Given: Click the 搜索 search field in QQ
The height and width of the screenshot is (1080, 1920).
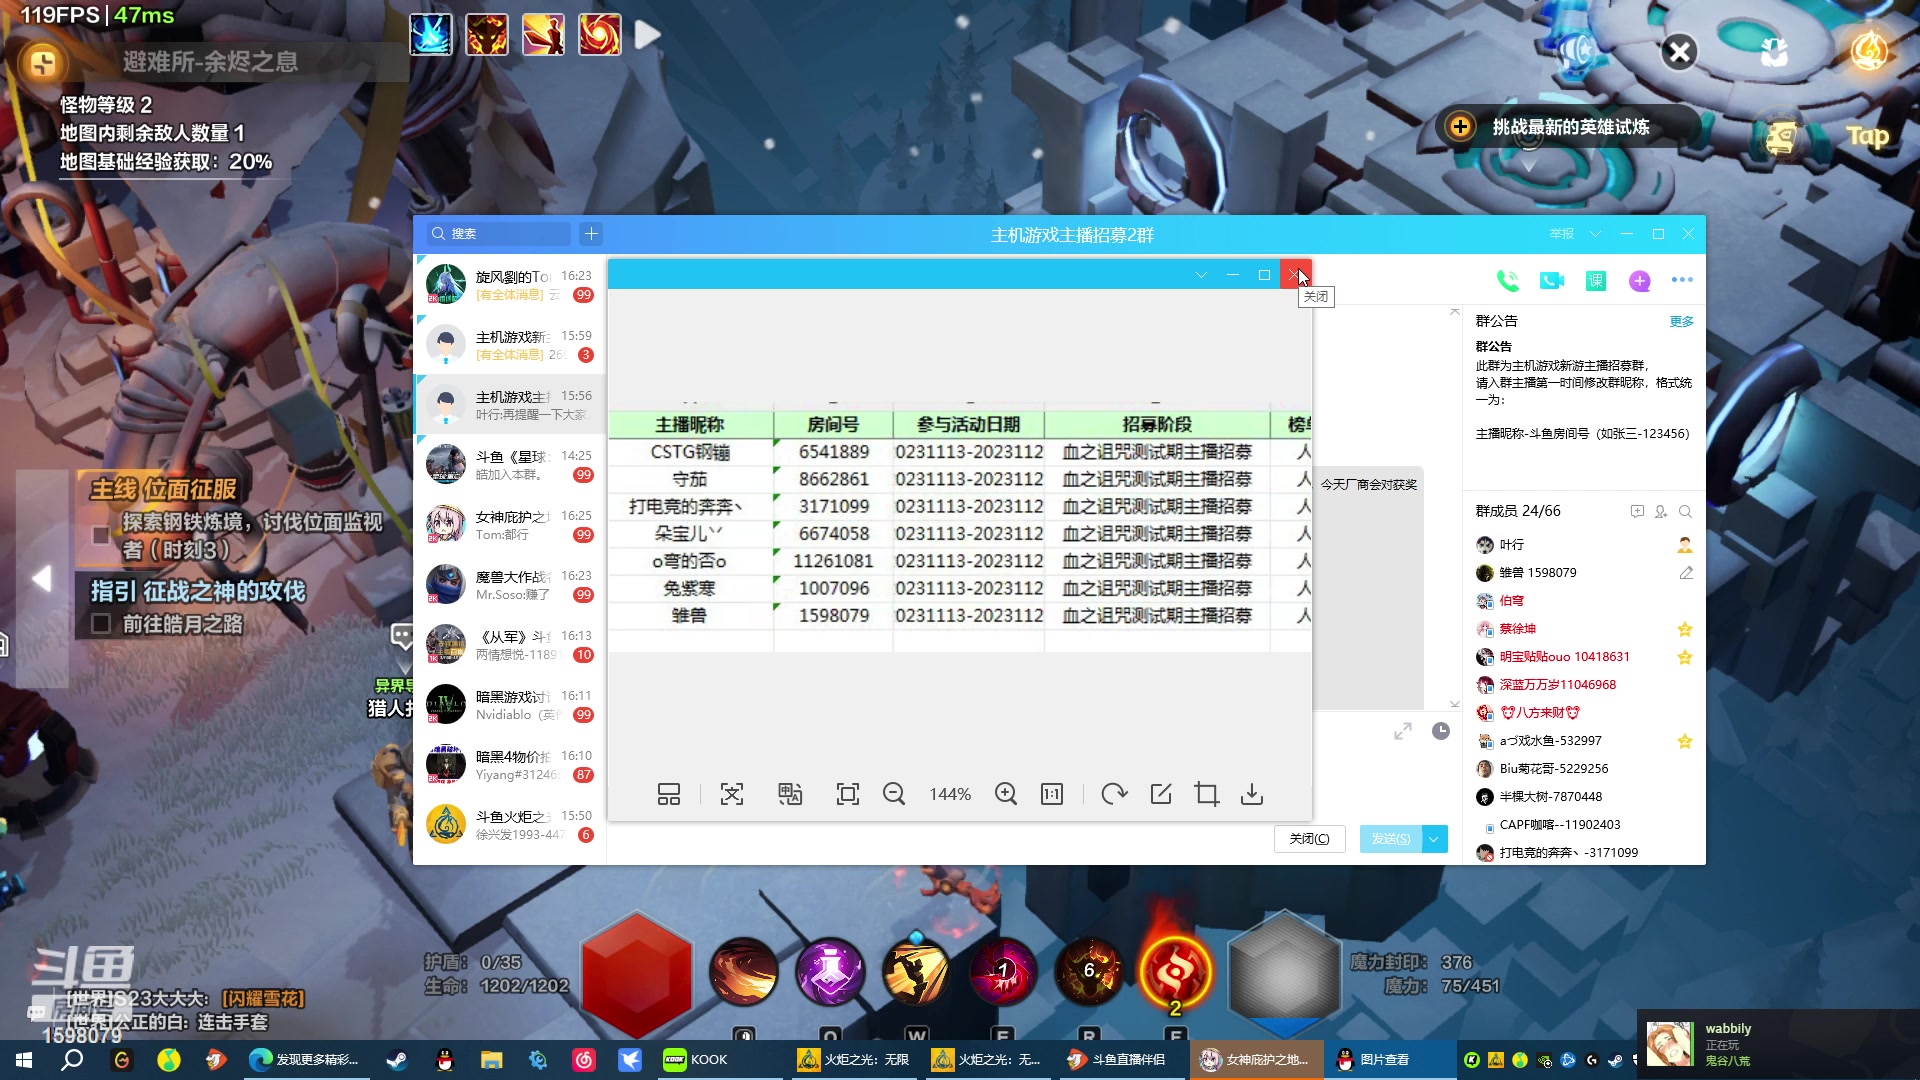Looking at the screenshot, I should [500, 234].
